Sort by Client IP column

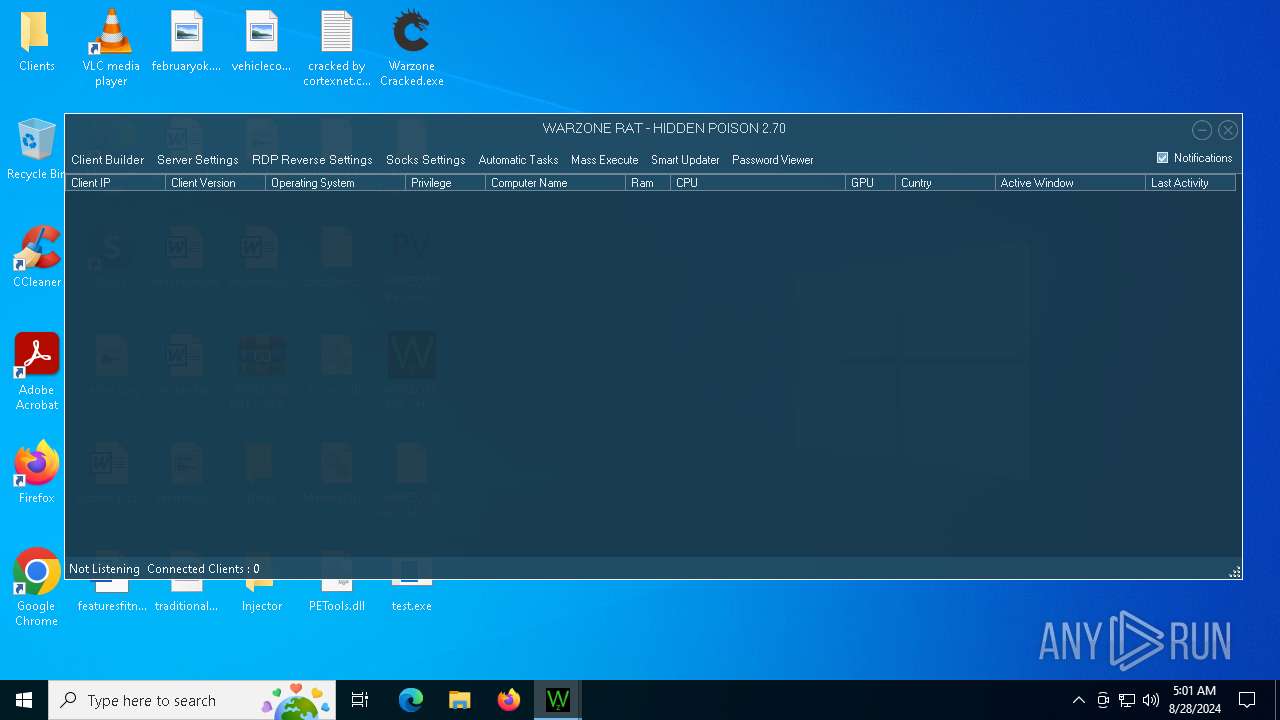tap(116, 183)
